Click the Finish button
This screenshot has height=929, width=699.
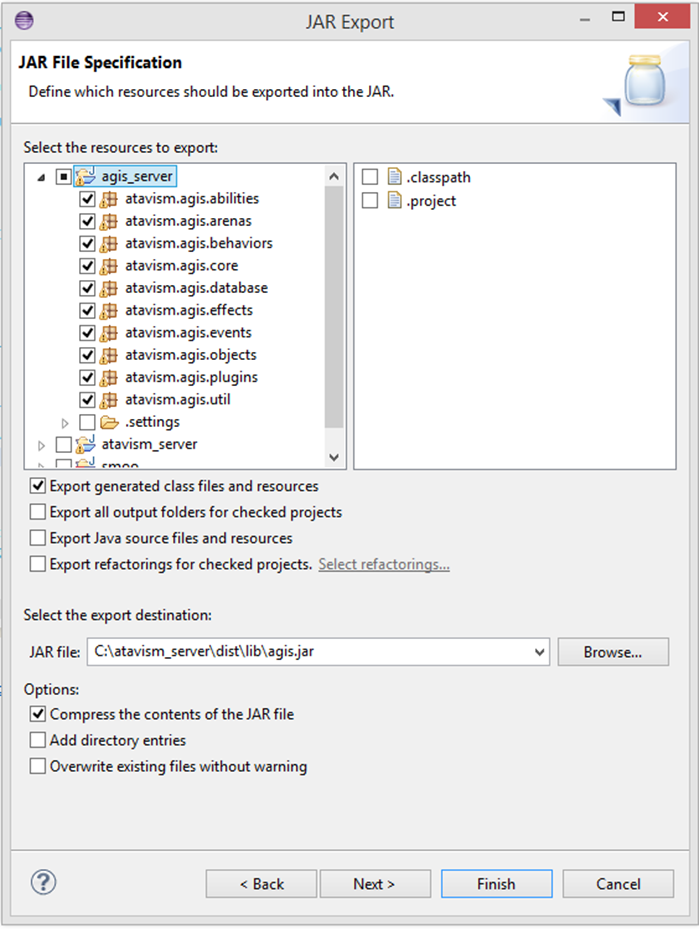click(x=496, y=884)
